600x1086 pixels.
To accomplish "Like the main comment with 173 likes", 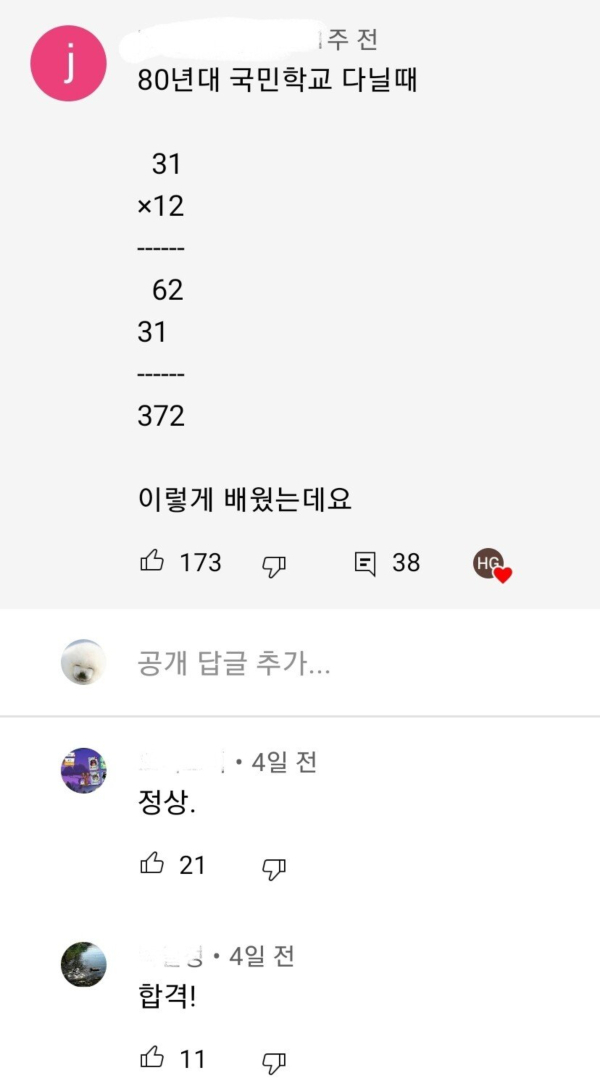I will pyautogui.click(x=153, y=562).
